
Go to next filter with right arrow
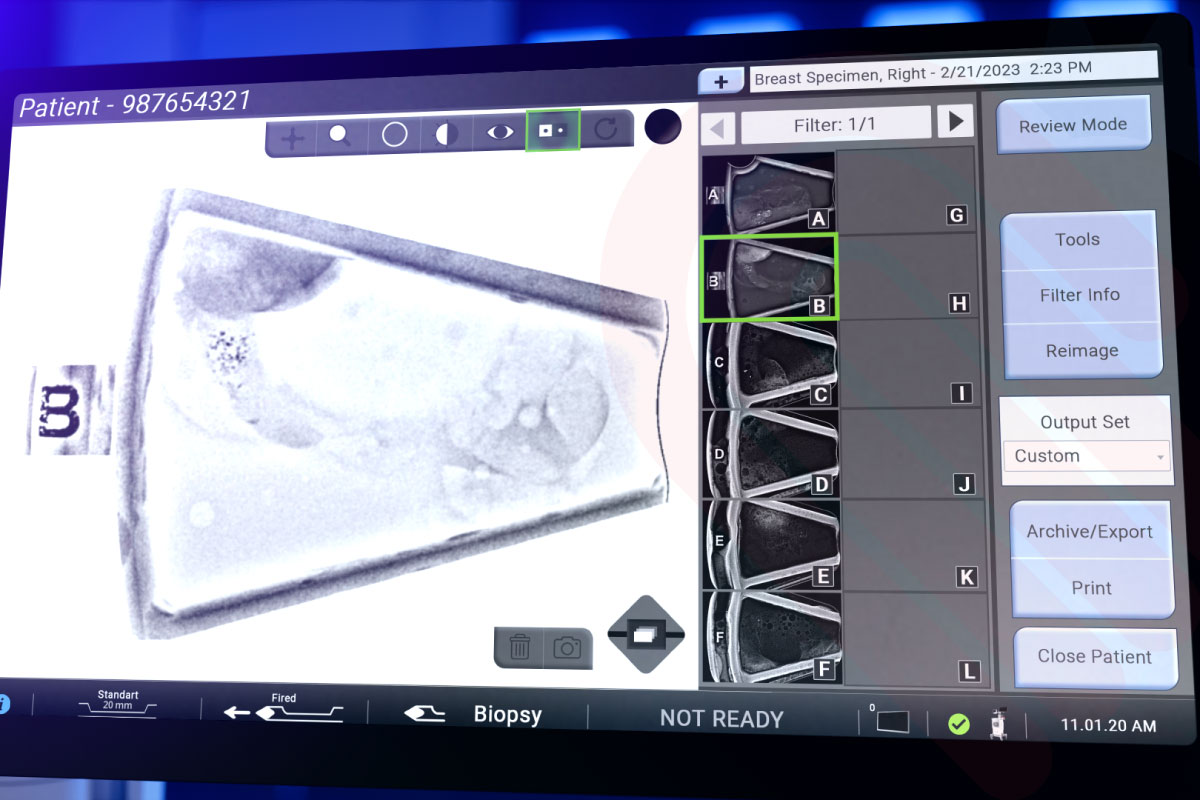pos(955,121)
